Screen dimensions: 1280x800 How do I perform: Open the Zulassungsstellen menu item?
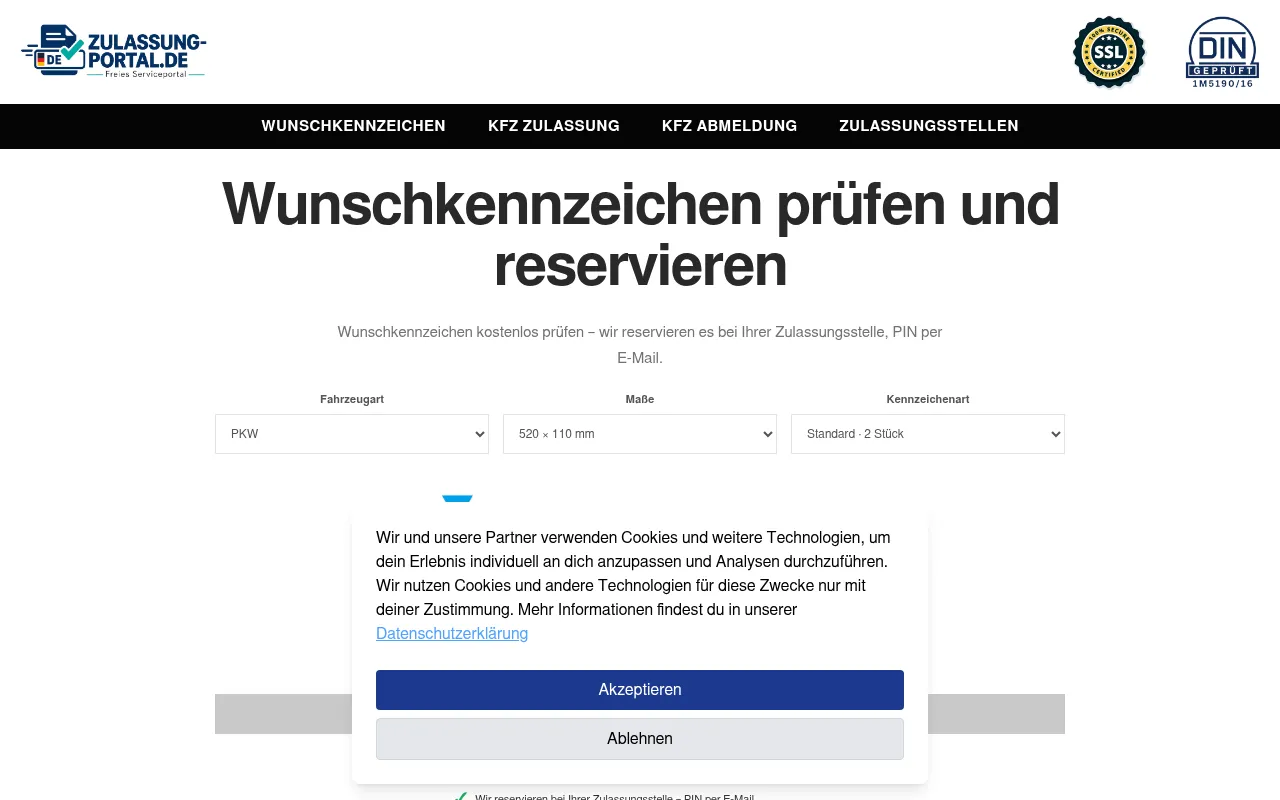pos(929,126)
